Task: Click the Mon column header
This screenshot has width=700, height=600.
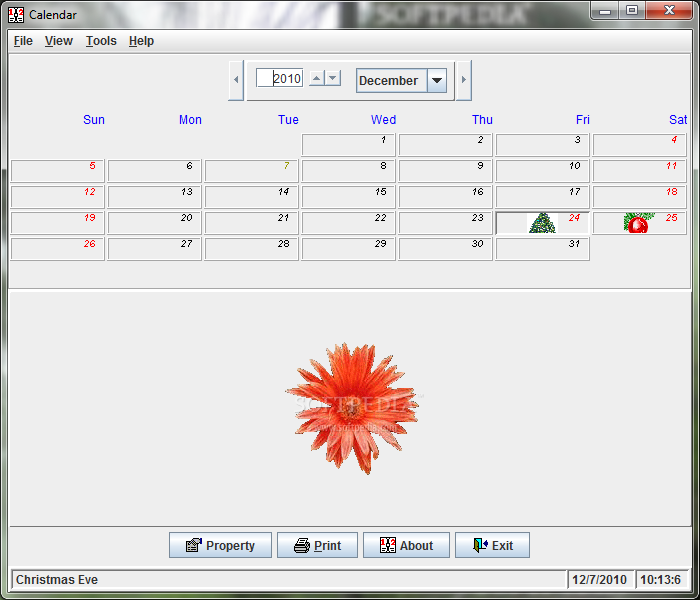Action: (190, 120)
